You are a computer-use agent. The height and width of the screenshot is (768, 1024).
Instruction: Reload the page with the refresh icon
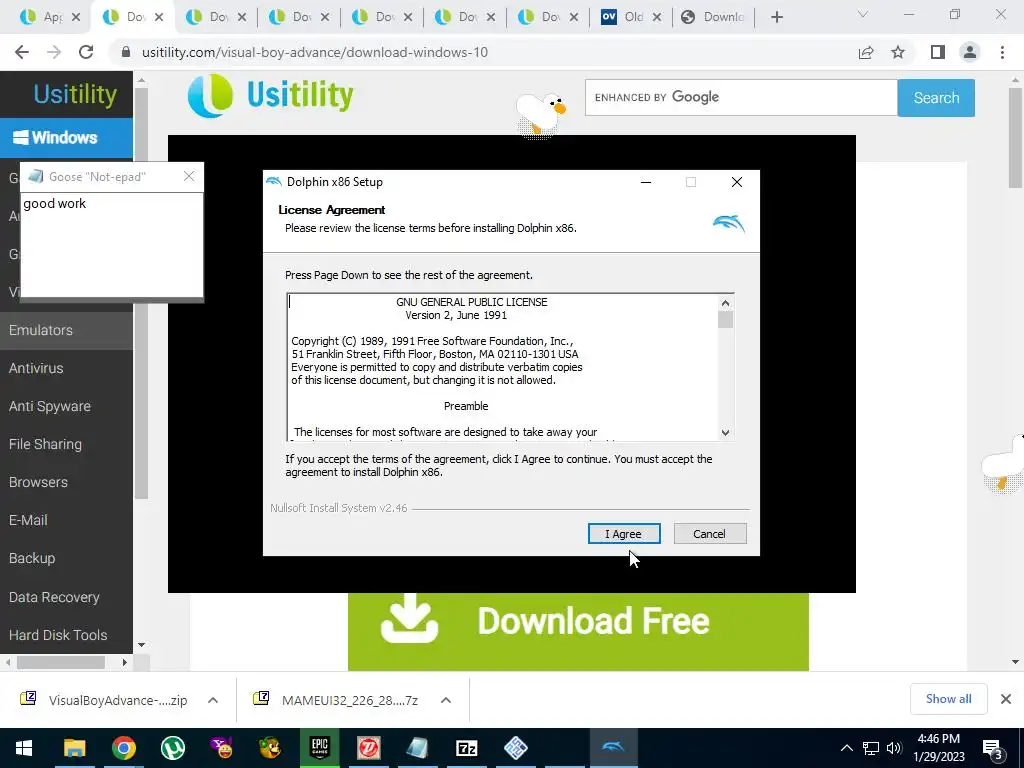click(x=86, y=52)
